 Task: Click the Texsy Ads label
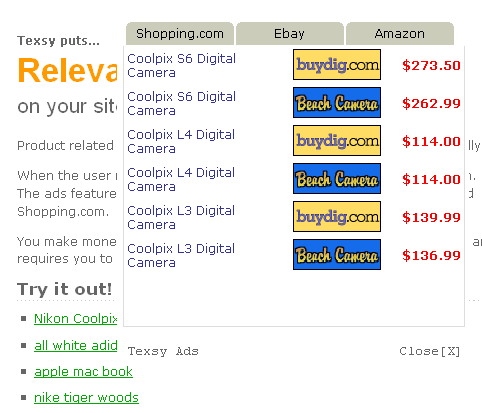163,351
